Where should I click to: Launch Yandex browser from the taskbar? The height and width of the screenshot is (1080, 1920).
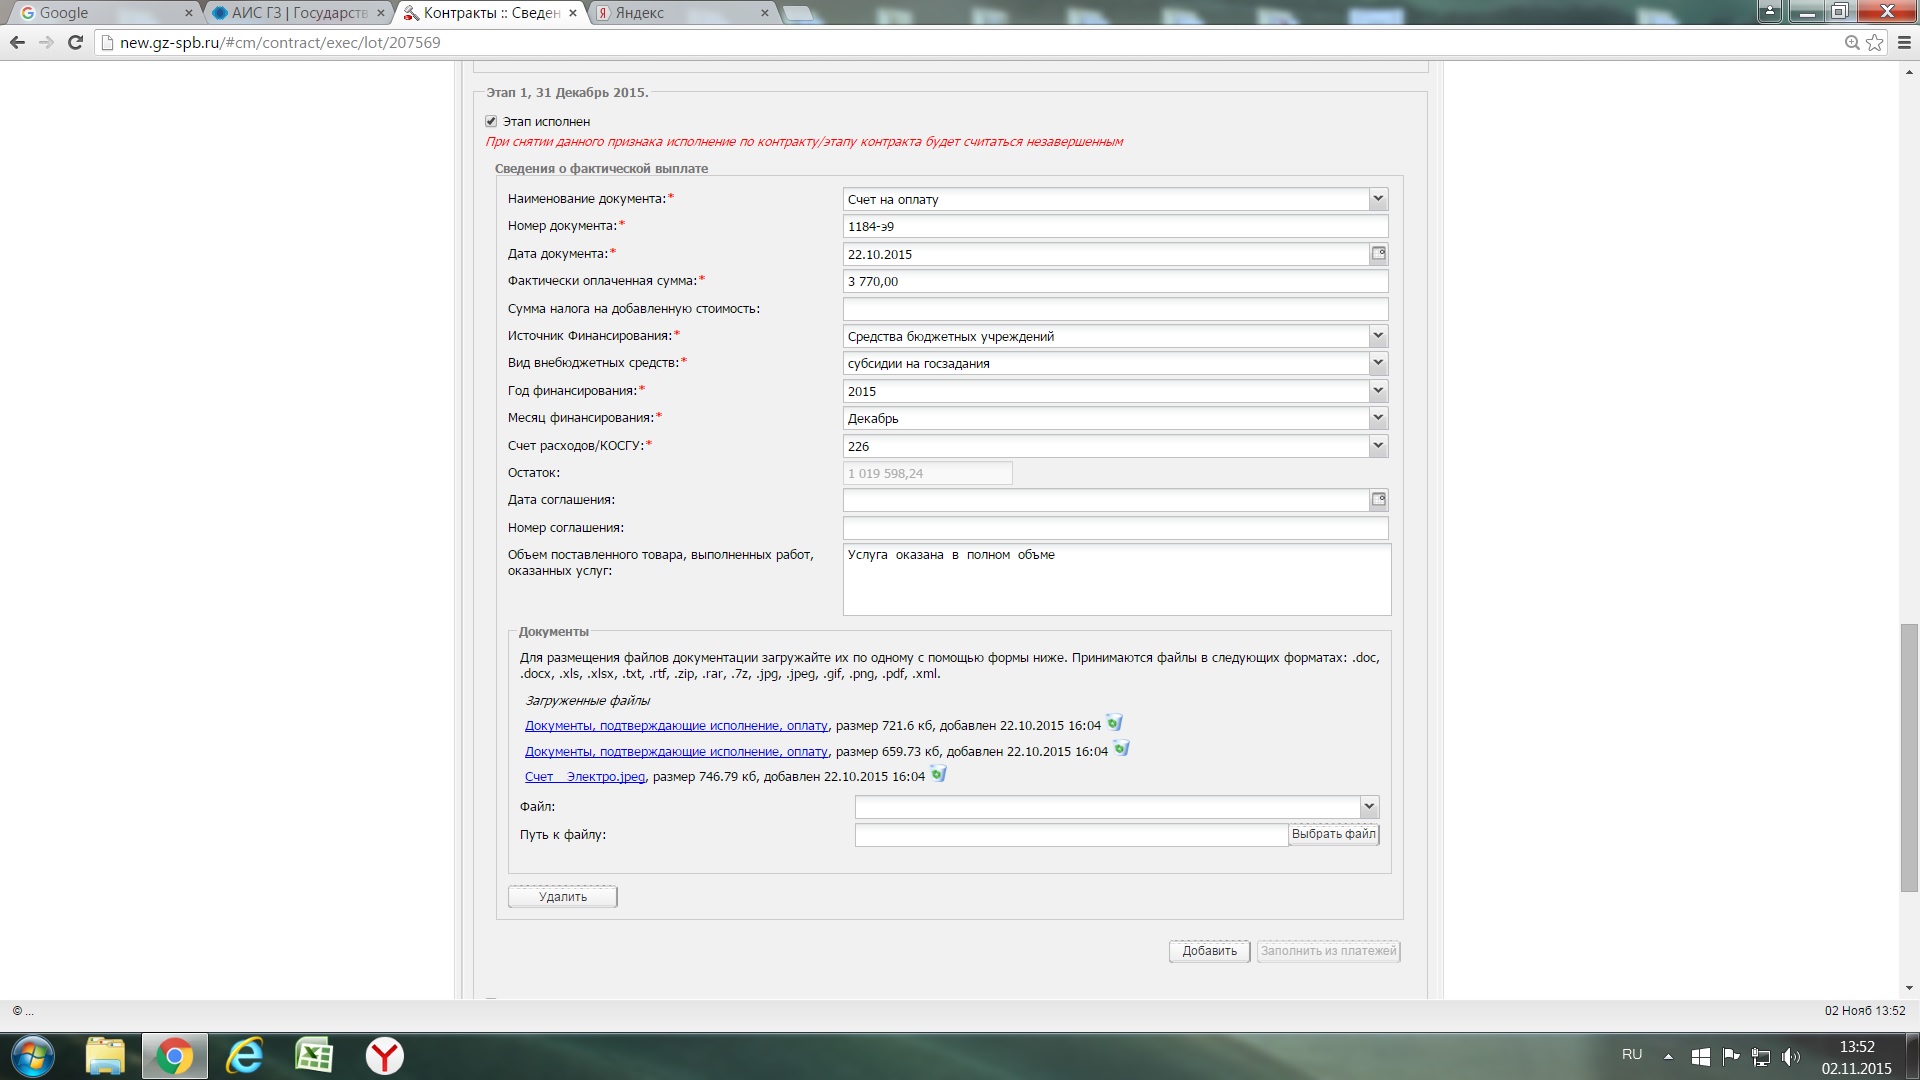384,1056
